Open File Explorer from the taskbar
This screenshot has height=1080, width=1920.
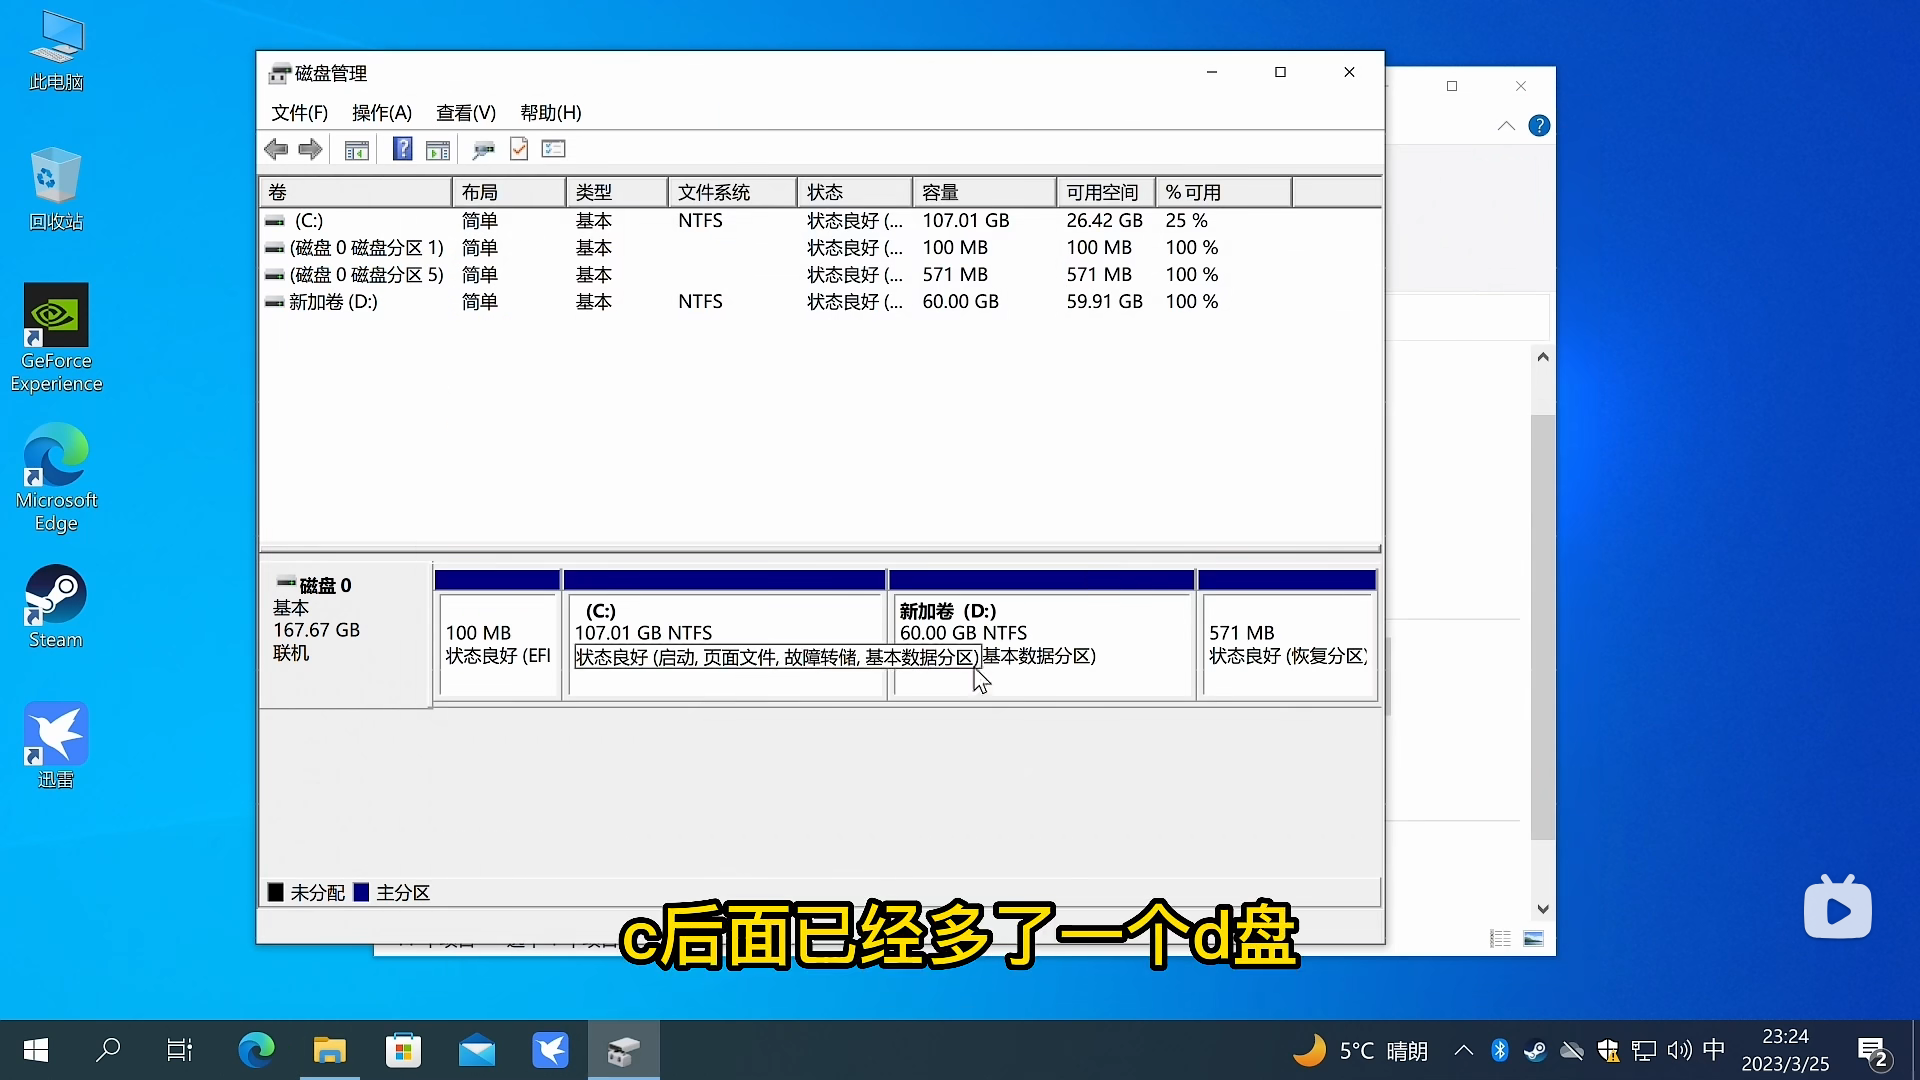pos(329,1050)
